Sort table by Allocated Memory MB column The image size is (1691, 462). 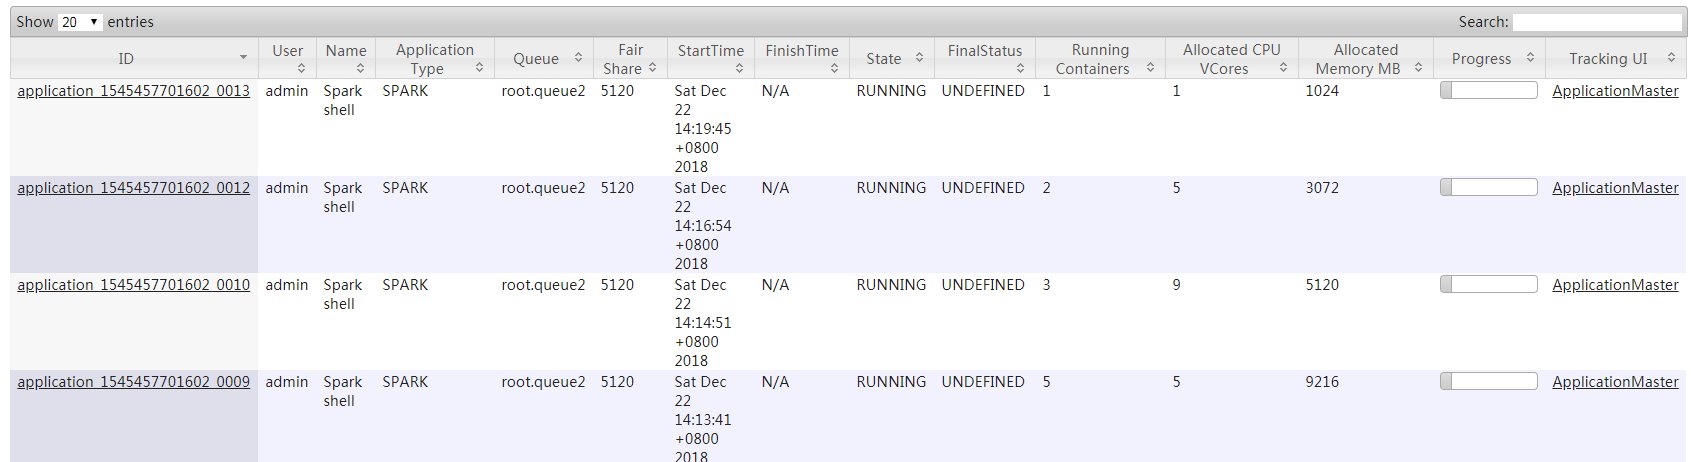coord(1366,59)
